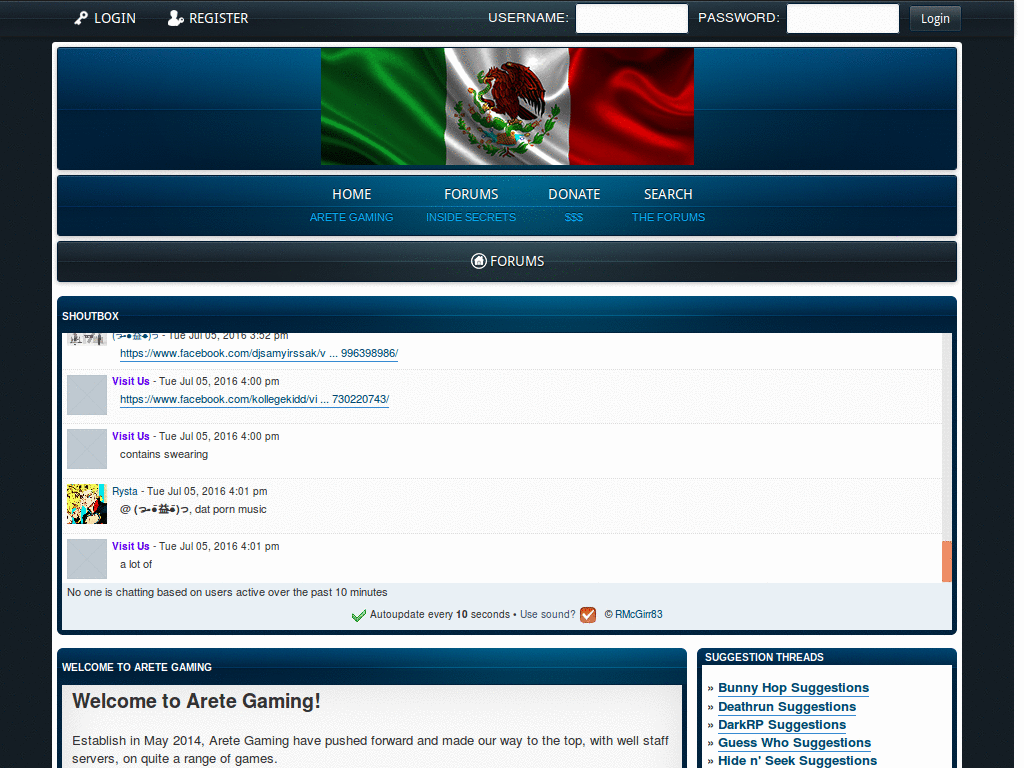Click the Mexican flag banner image
The image size is (1024, 768).
coord(507,106)
